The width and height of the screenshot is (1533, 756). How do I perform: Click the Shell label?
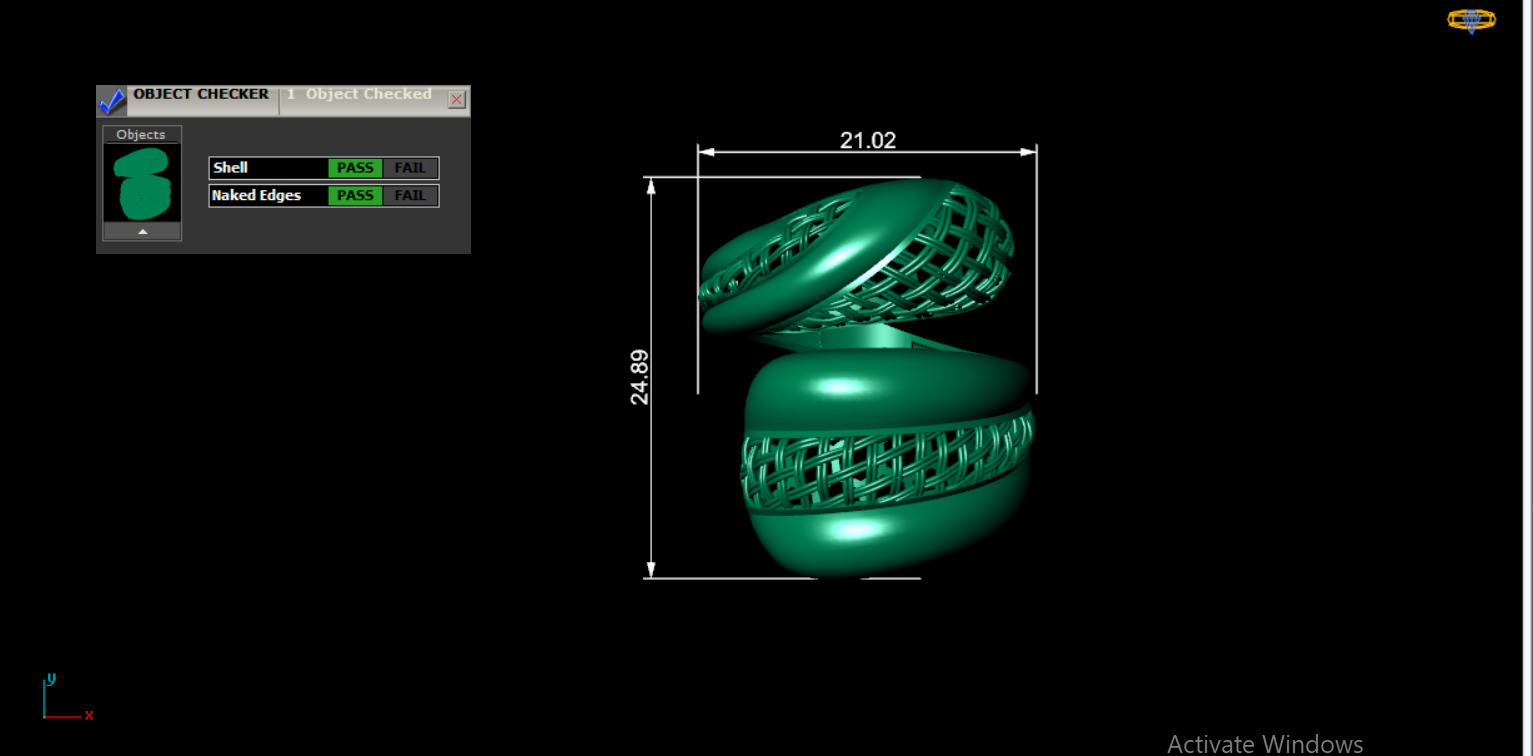[x=230, y=168]
